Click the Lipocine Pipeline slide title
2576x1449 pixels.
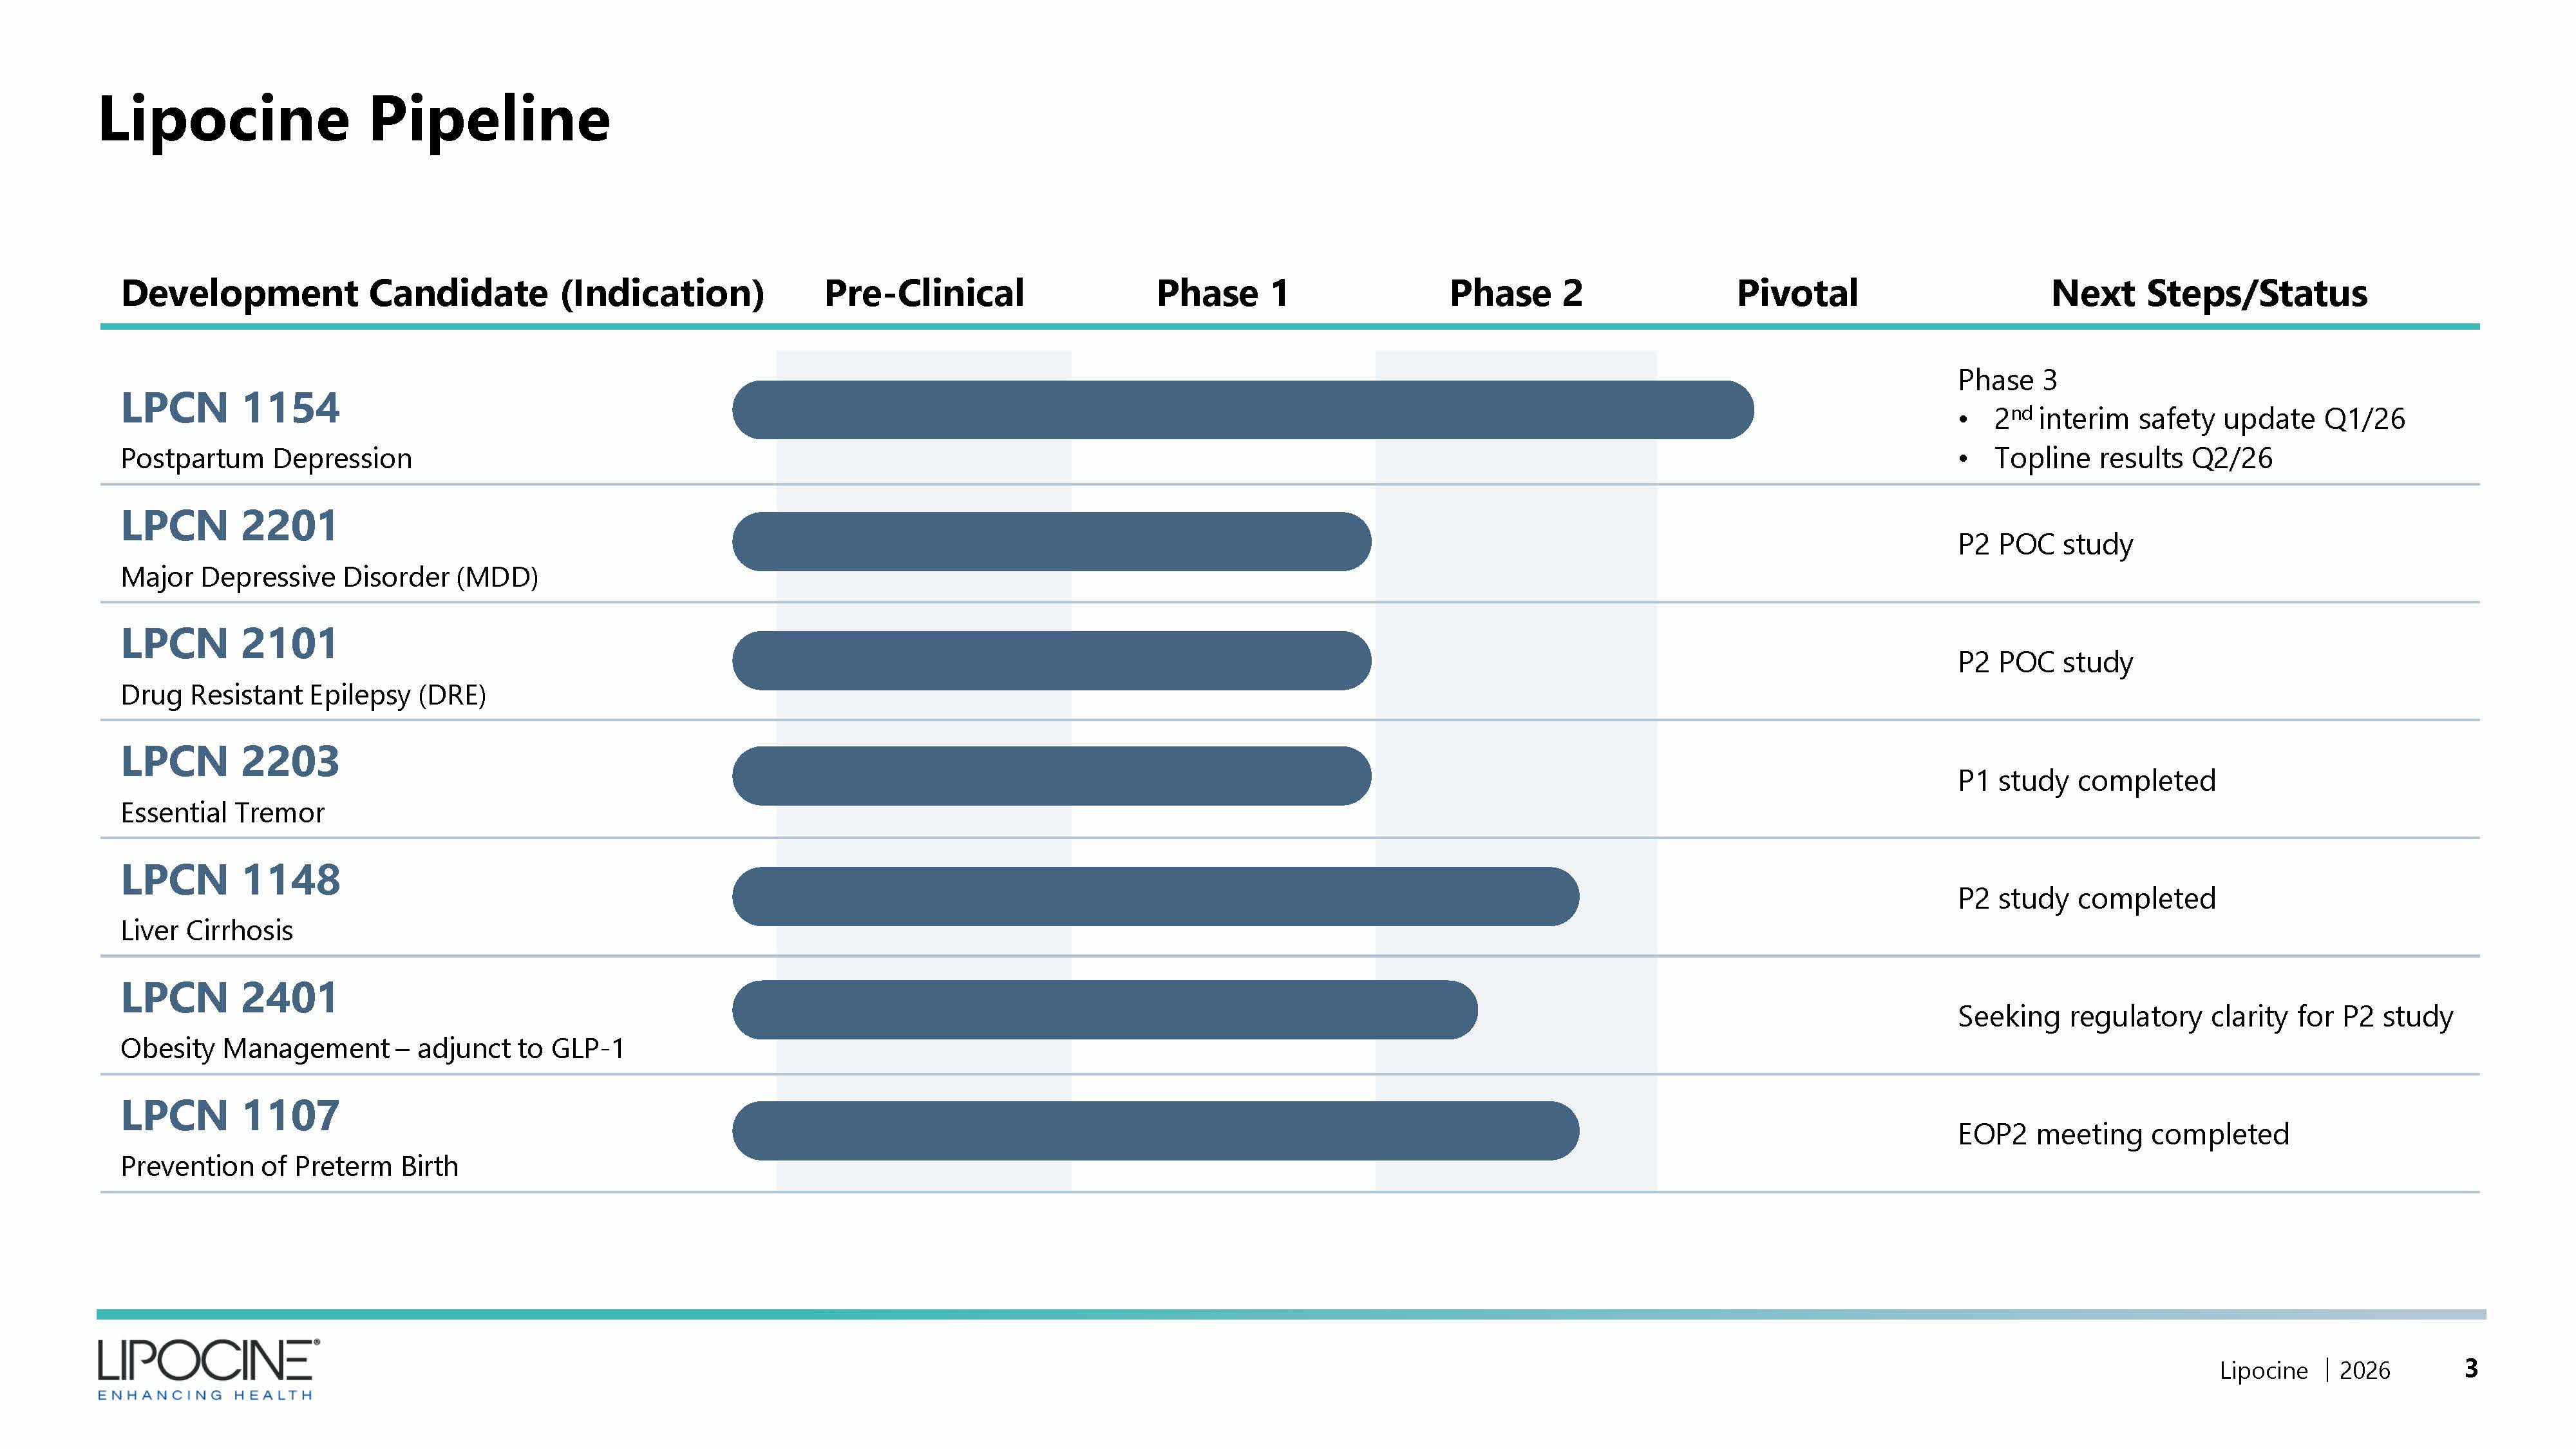354,119
